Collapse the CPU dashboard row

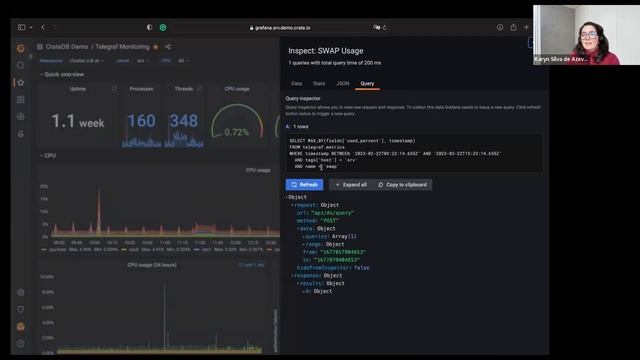48,156
